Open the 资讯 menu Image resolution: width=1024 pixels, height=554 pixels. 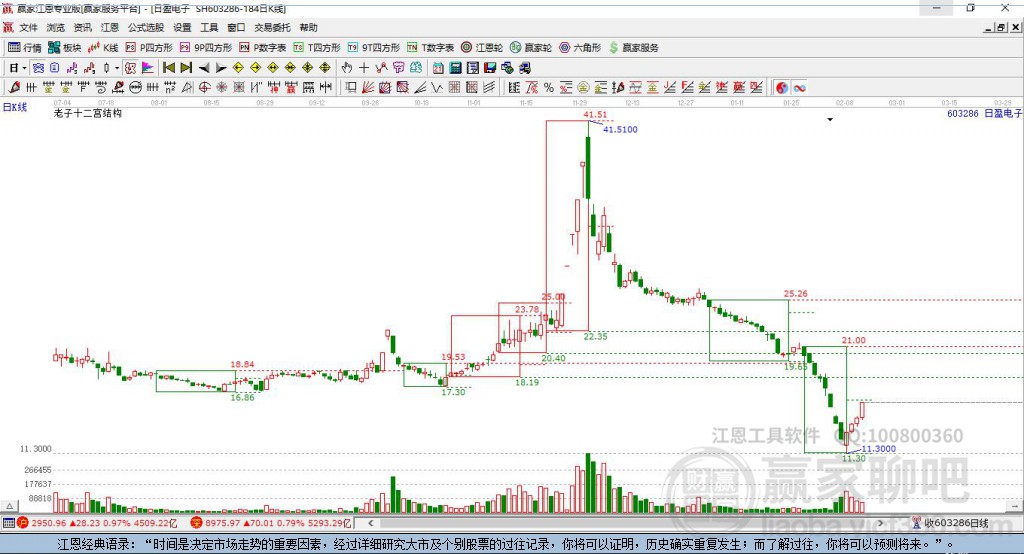pyautogui.click(x=82, y=27)
